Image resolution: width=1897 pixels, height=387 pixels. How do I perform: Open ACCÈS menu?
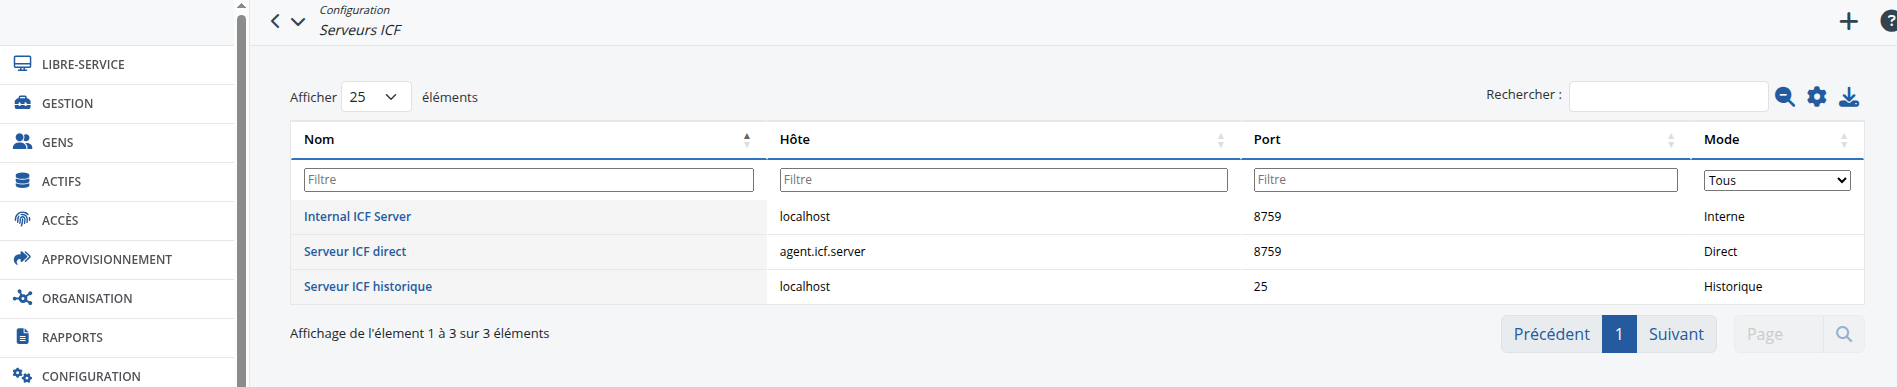pyautogui.click(x=60, y=220)
